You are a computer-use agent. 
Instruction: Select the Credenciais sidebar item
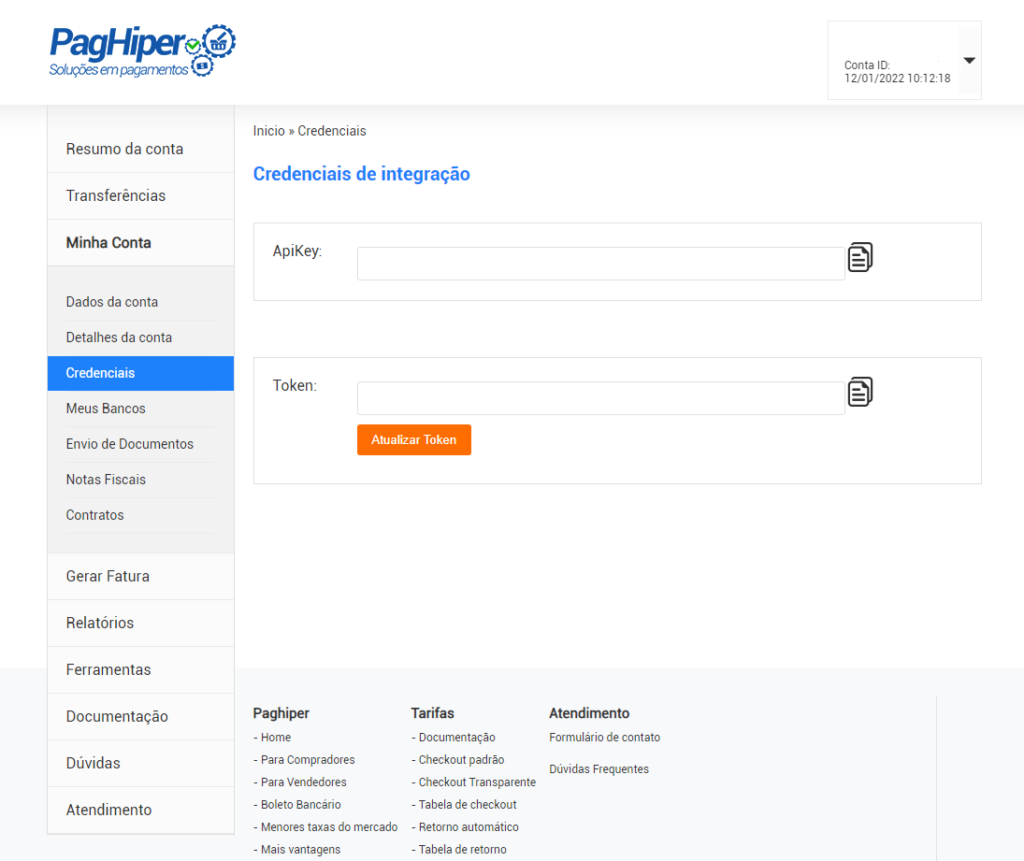[141, 373]
